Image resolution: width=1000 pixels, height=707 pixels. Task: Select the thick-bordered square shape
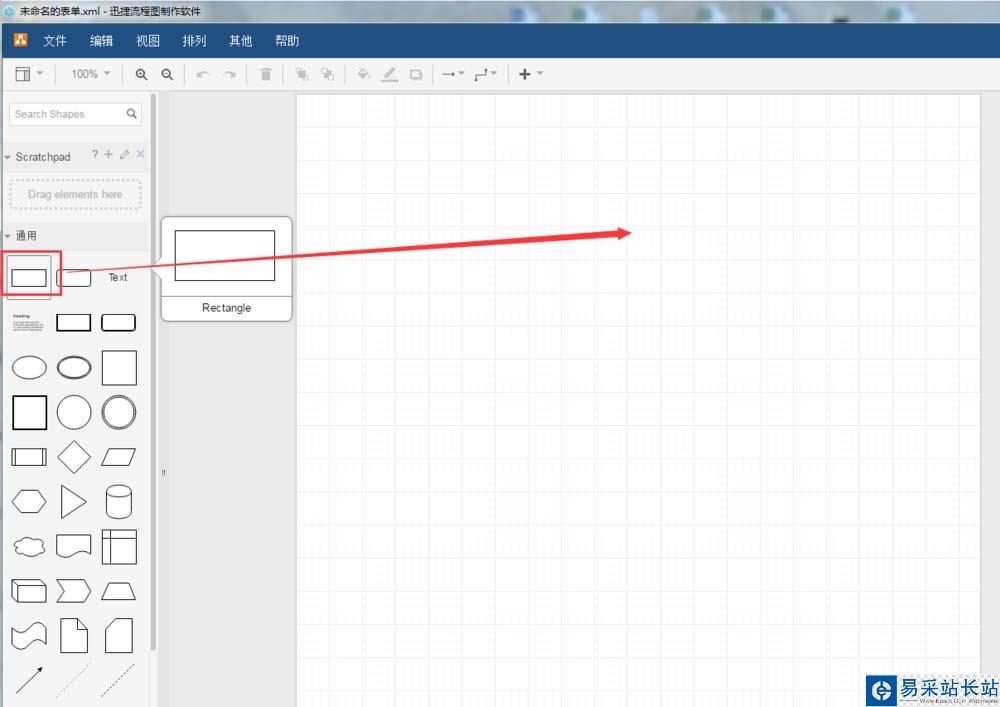pos(29,412)
